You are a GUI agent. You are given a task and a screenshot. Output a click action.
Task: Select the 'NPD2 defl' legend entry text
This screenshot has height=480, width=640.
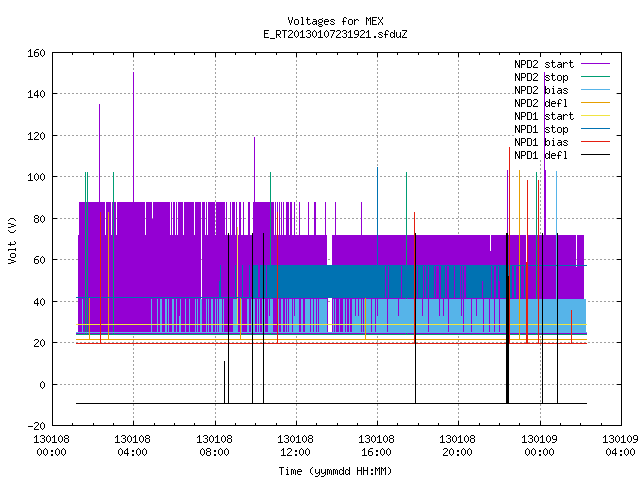pyautogui.click(x=541, y=103)
